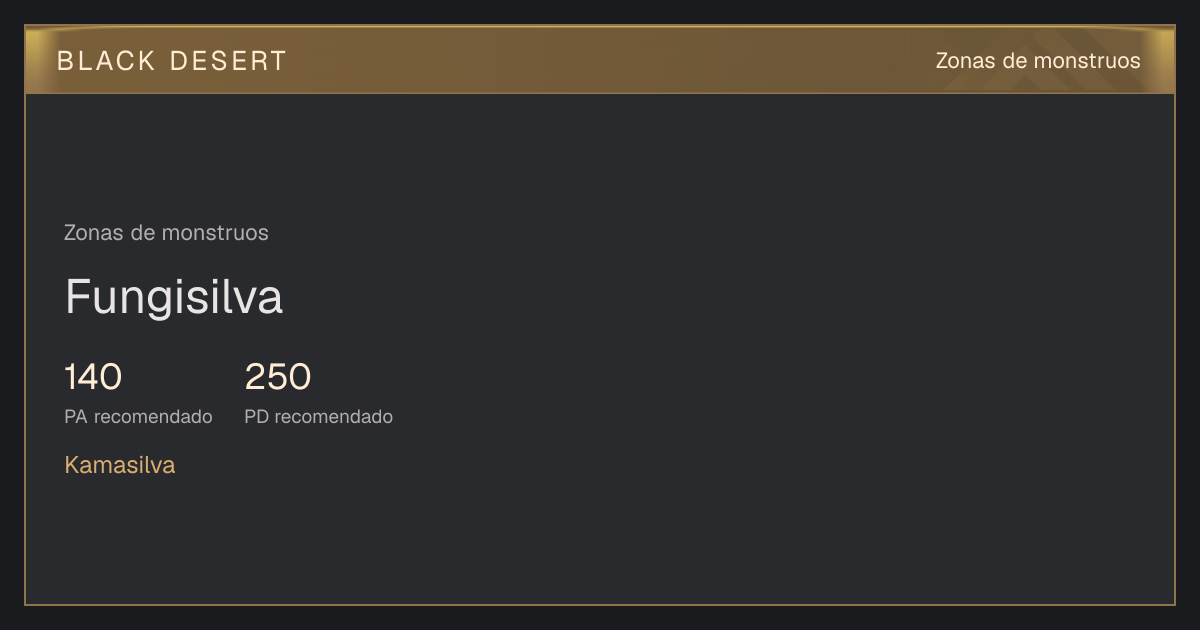Click the BLACK DESERT logo text
1200x630 pixels.
172,61
